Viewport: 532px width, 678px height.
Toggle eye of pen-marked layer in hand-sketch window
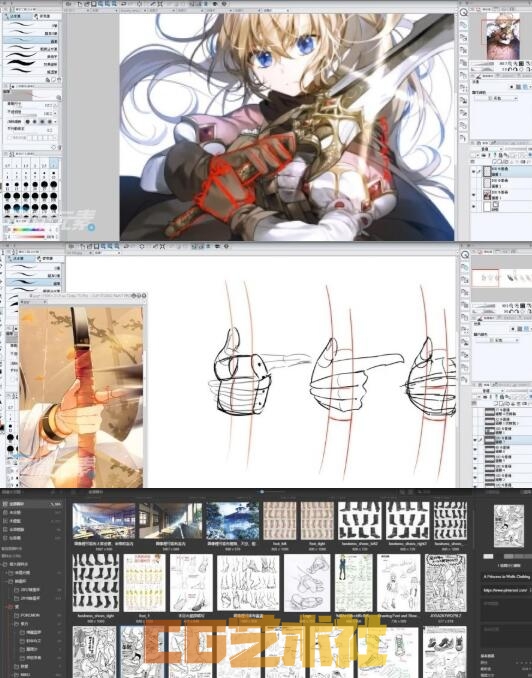tap(476, 440)
